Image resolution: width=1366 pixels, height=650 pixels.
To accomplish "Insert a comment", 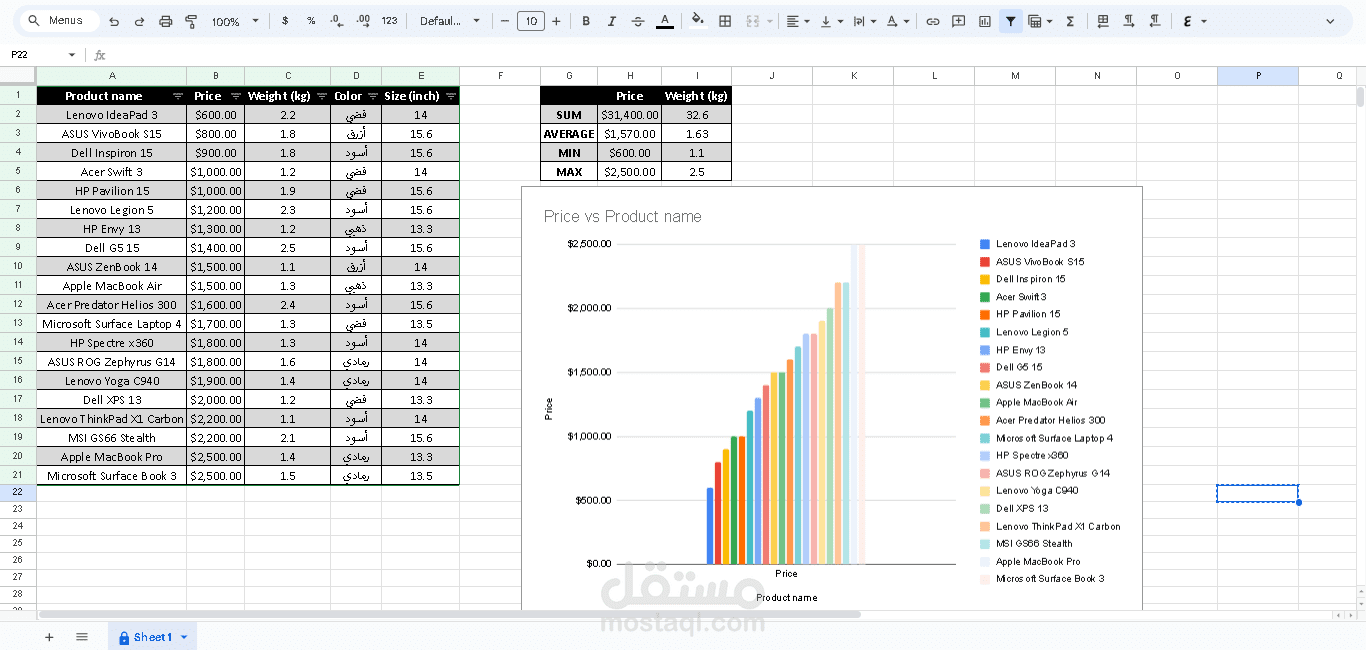I will (959, 21).
